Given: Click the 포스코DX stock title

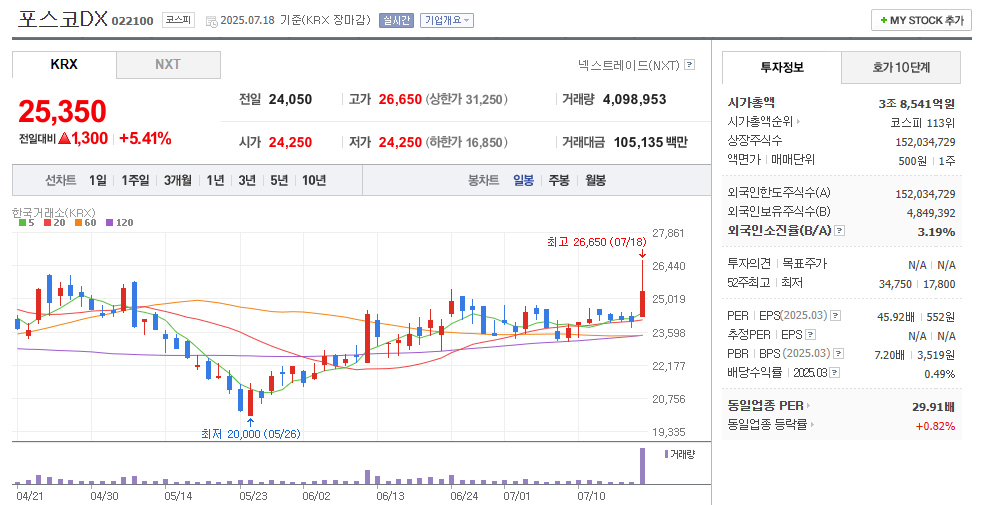Looking at the screenshot, I should tap(63, 19).
